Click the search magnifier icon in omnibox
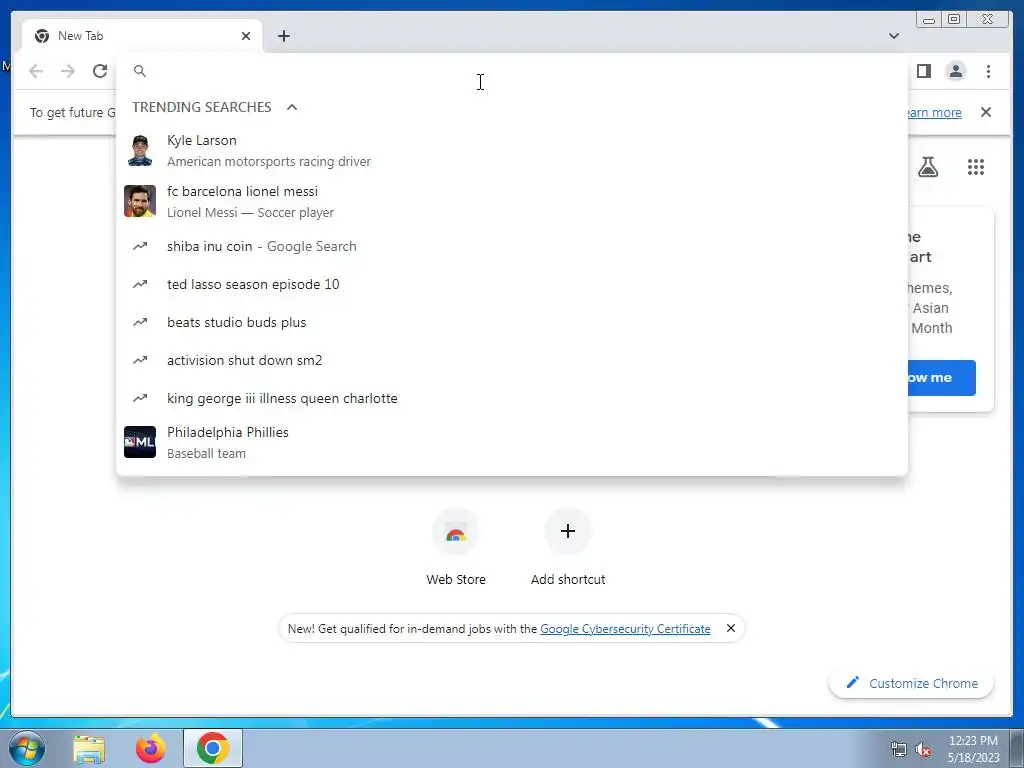The width and height of the screenshot is (1024, 768). click(140, 71)
